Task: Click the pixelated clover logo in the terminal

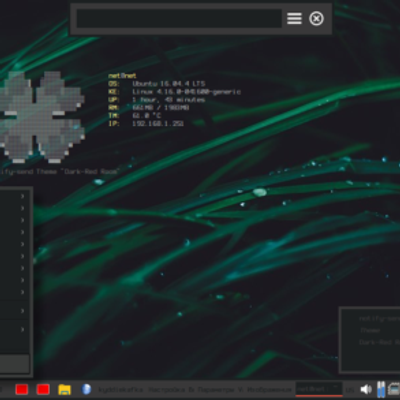Action: pyautogui.click(x=42, y=117)
